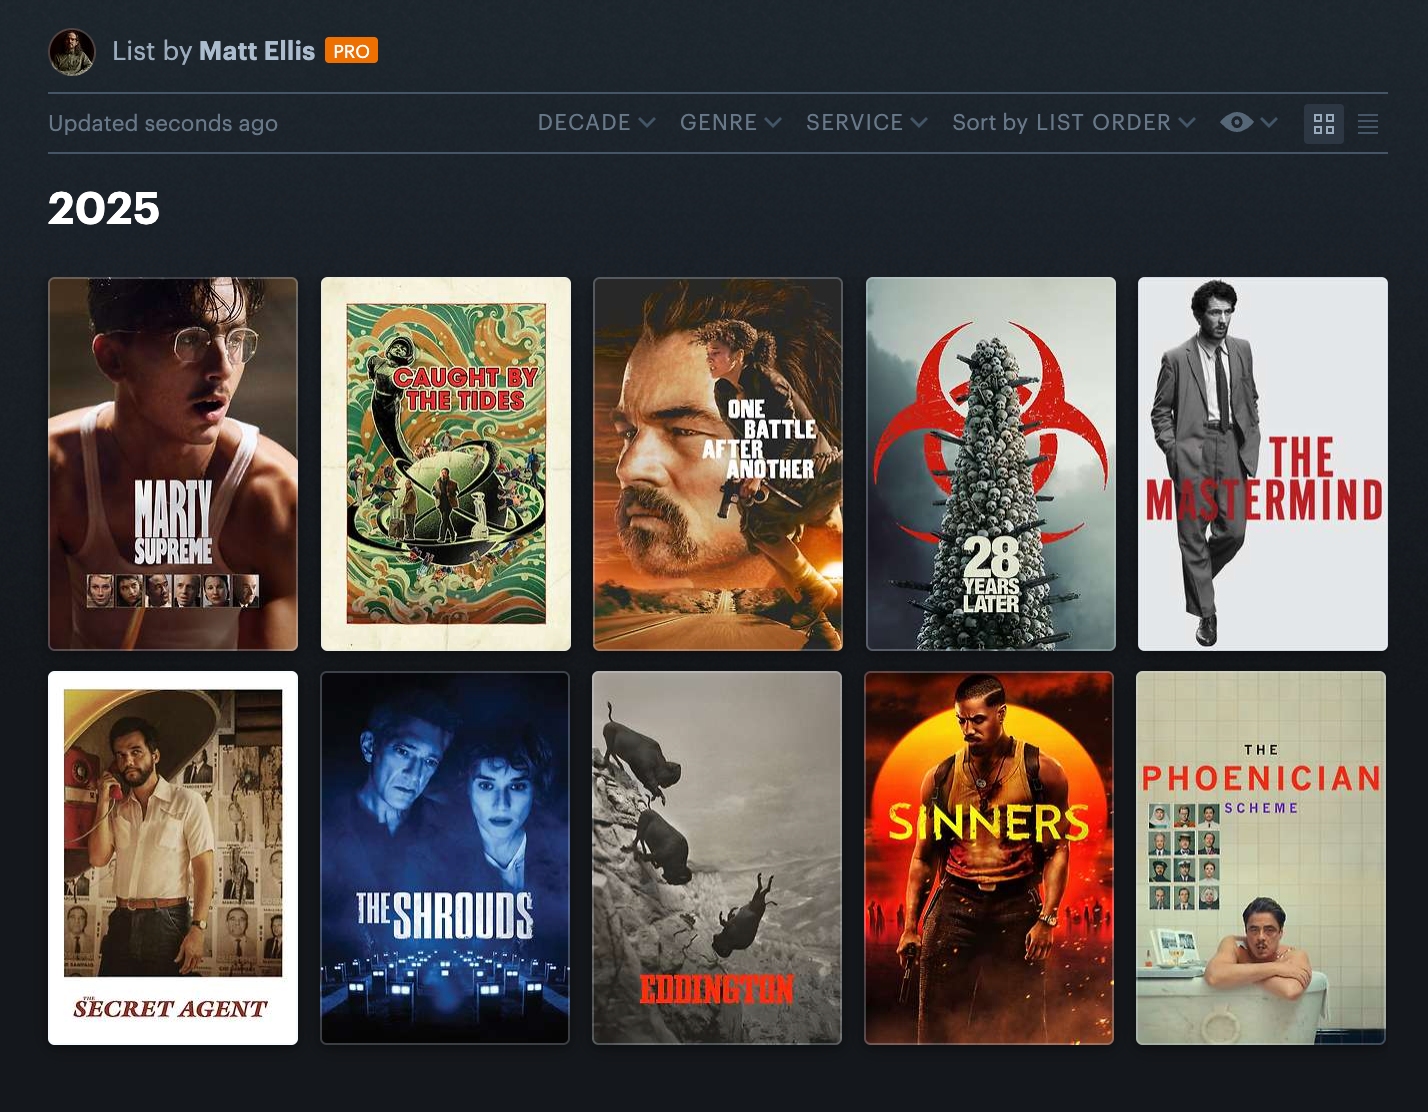This screenshot has width=1428, height=1112.
Task: Expand the Service filter dropdown
Action: (866, 122)
